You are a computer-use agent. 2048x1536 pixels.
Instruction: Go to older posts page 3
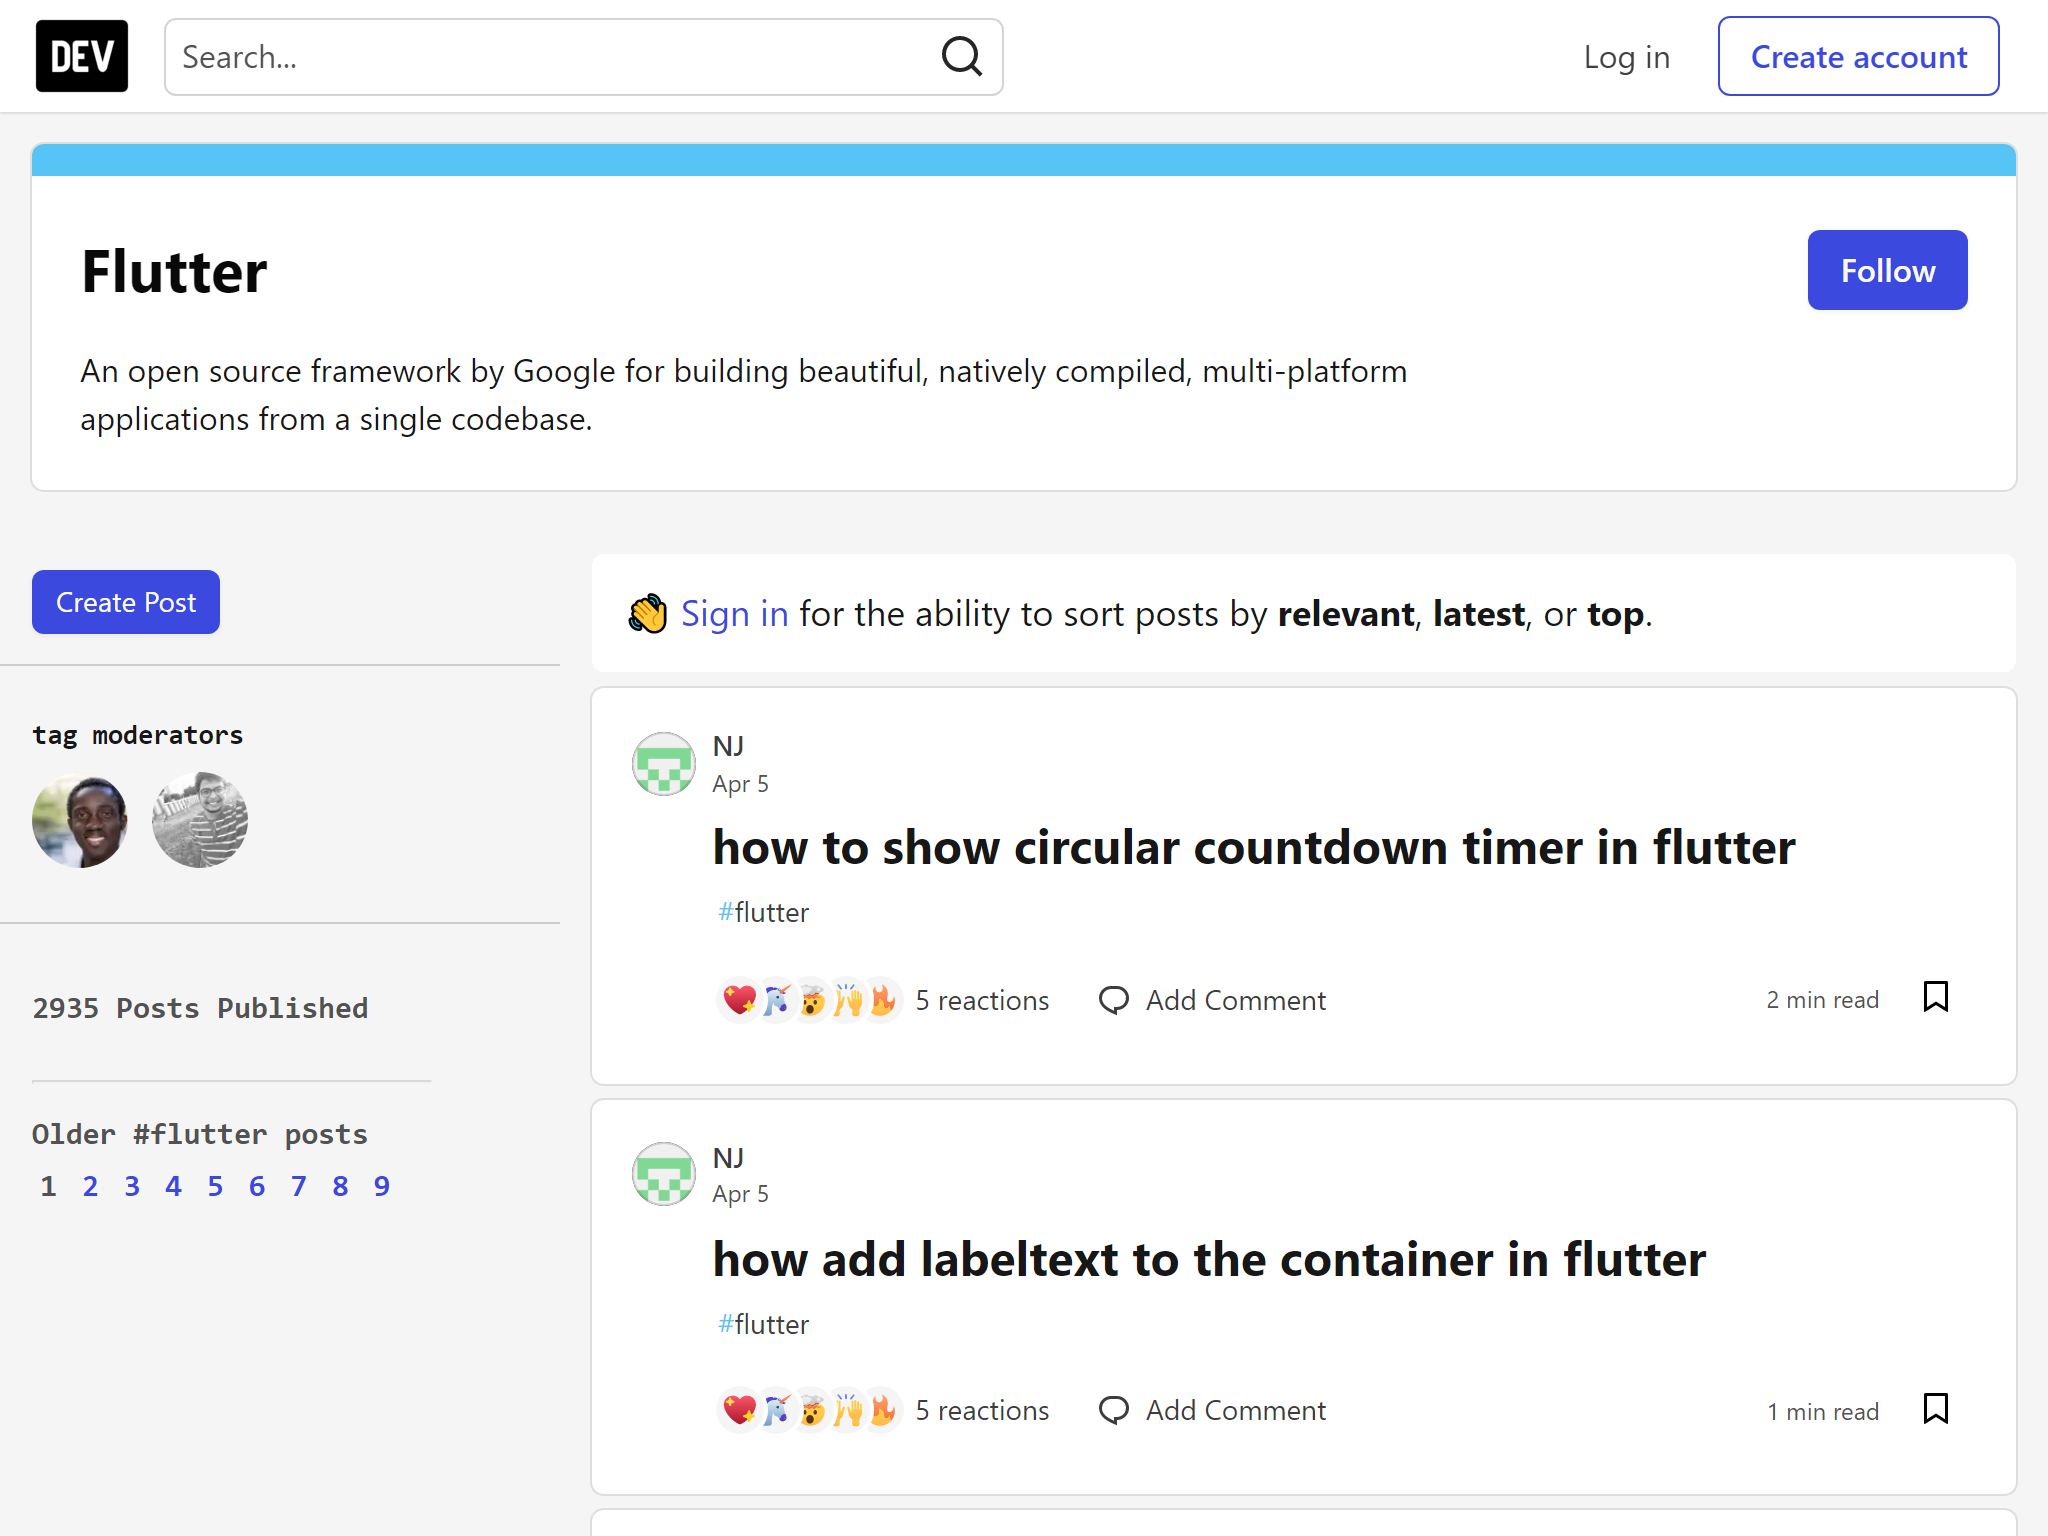coord(132,1186)
